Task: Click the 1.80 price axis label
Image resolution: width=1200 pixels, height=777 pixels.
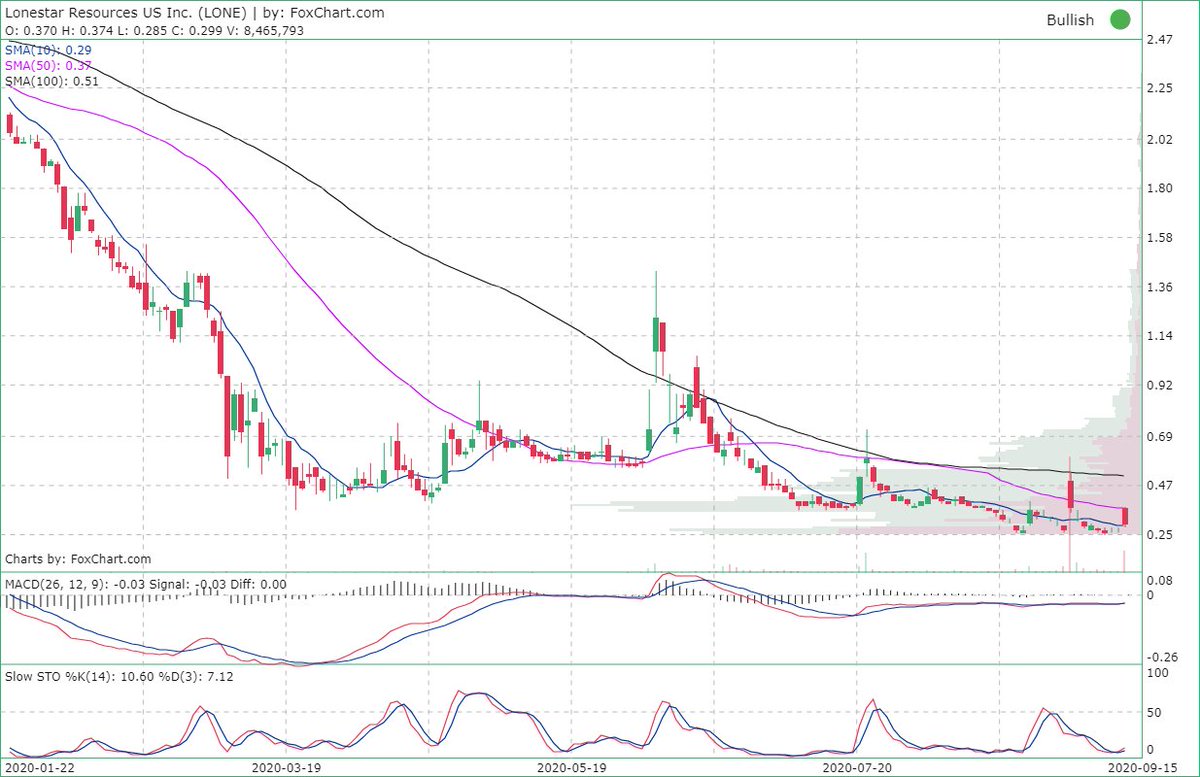Action: [1160, 188]
